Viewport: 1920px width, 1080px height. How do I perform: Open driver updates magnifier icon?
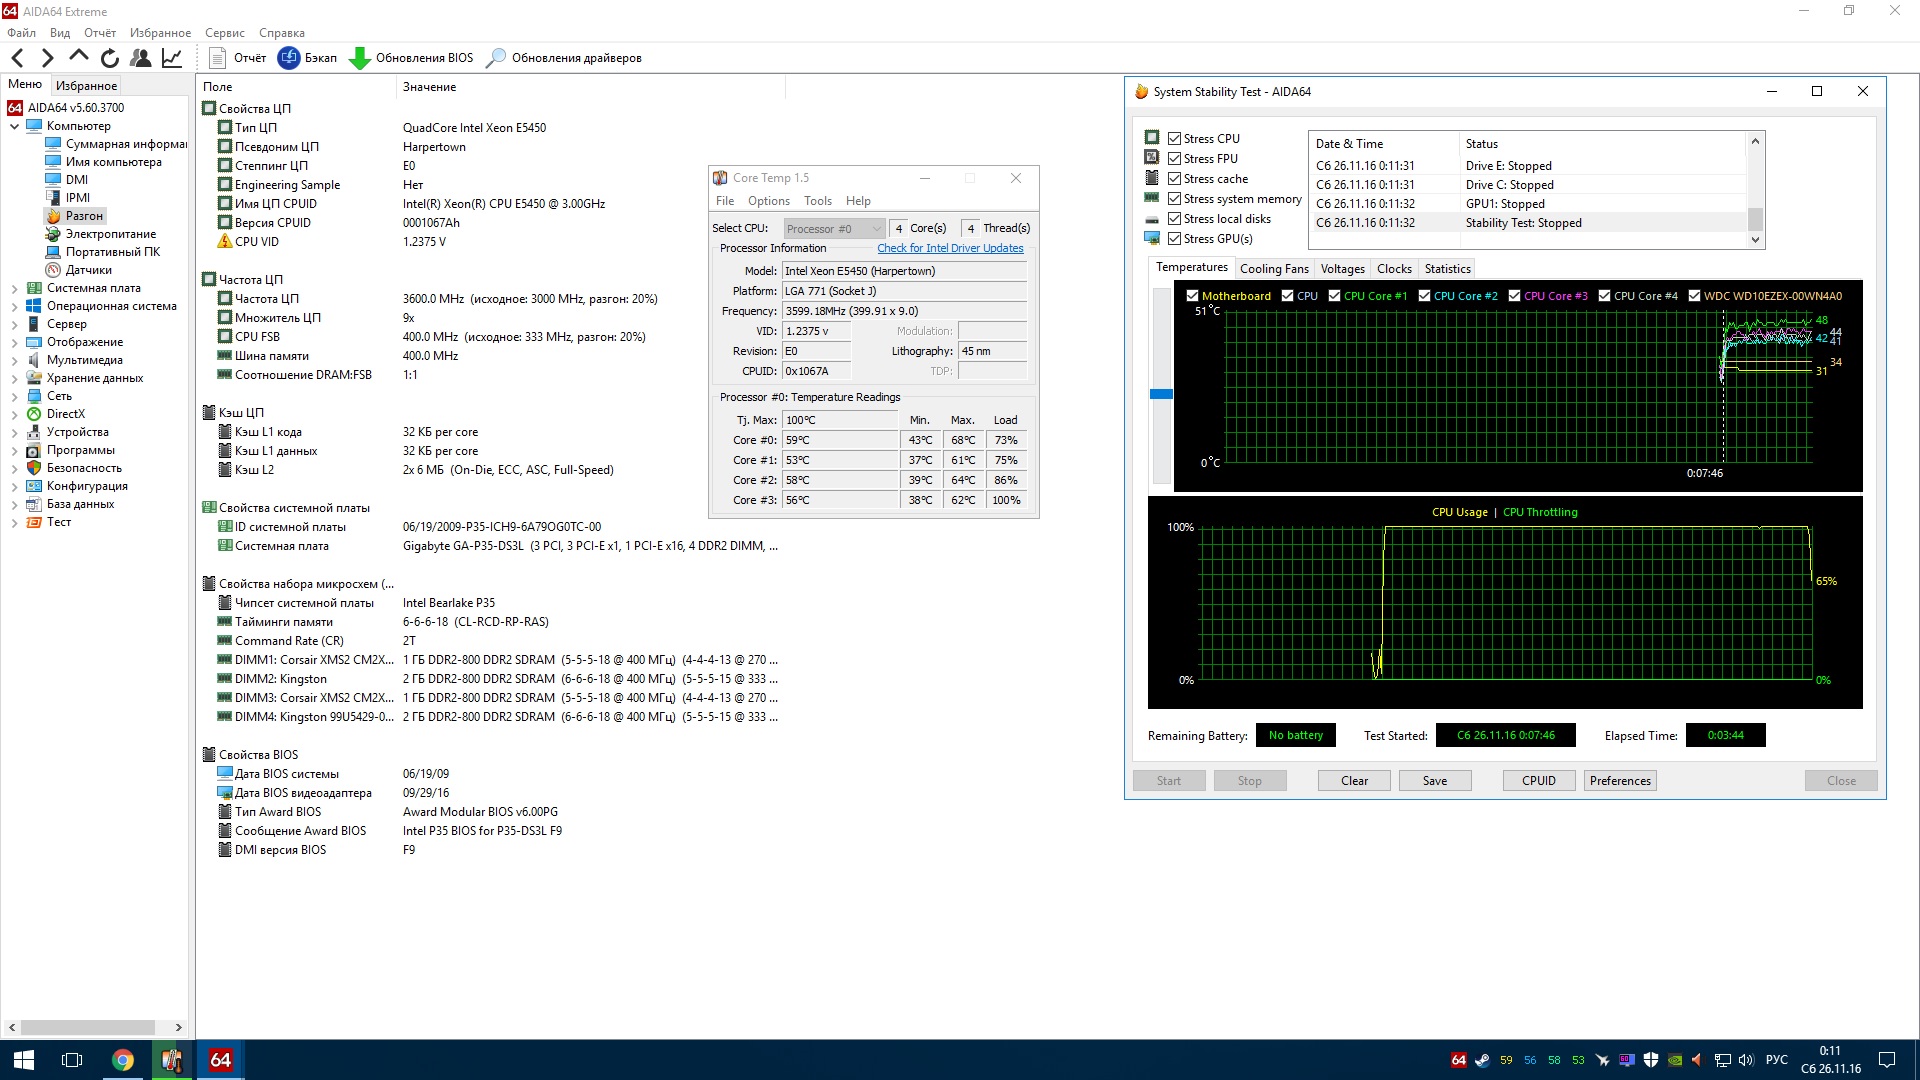[x=496, y=58]
